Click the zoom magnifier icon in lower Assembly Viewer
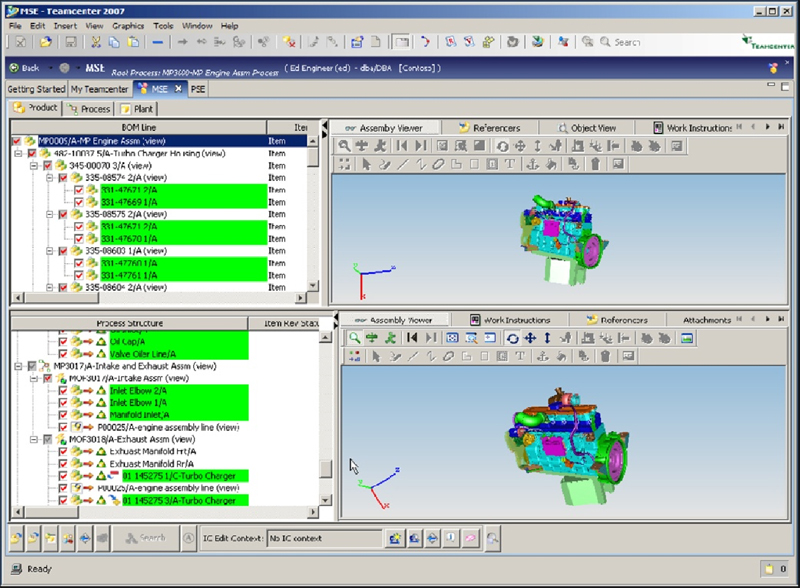The width and height of the screenshot is (800, 588). click(354, 338)
